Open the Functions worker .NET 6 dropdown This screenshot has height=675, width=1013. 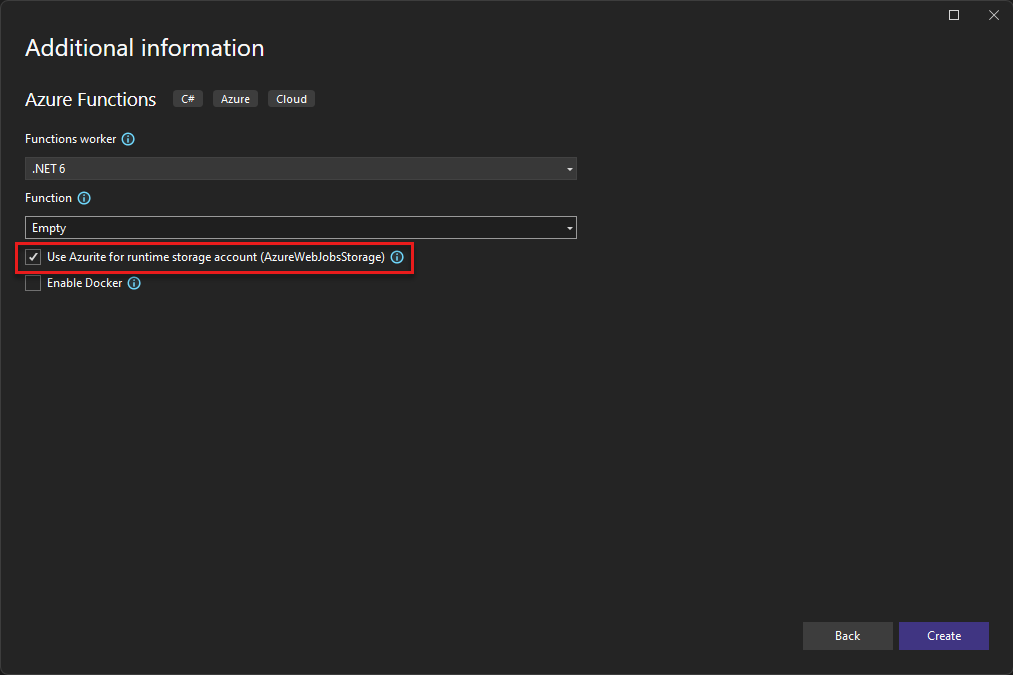(300, 169)
